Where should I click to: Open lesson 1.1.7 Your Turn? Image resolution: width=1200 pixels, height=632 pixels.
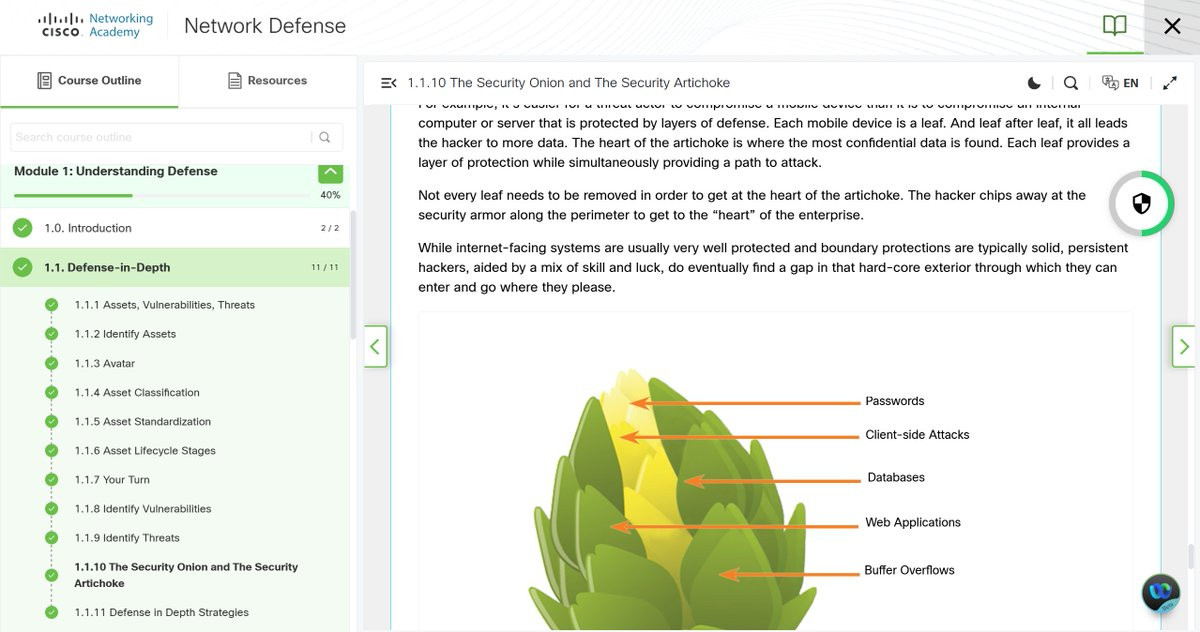(112, 479)
